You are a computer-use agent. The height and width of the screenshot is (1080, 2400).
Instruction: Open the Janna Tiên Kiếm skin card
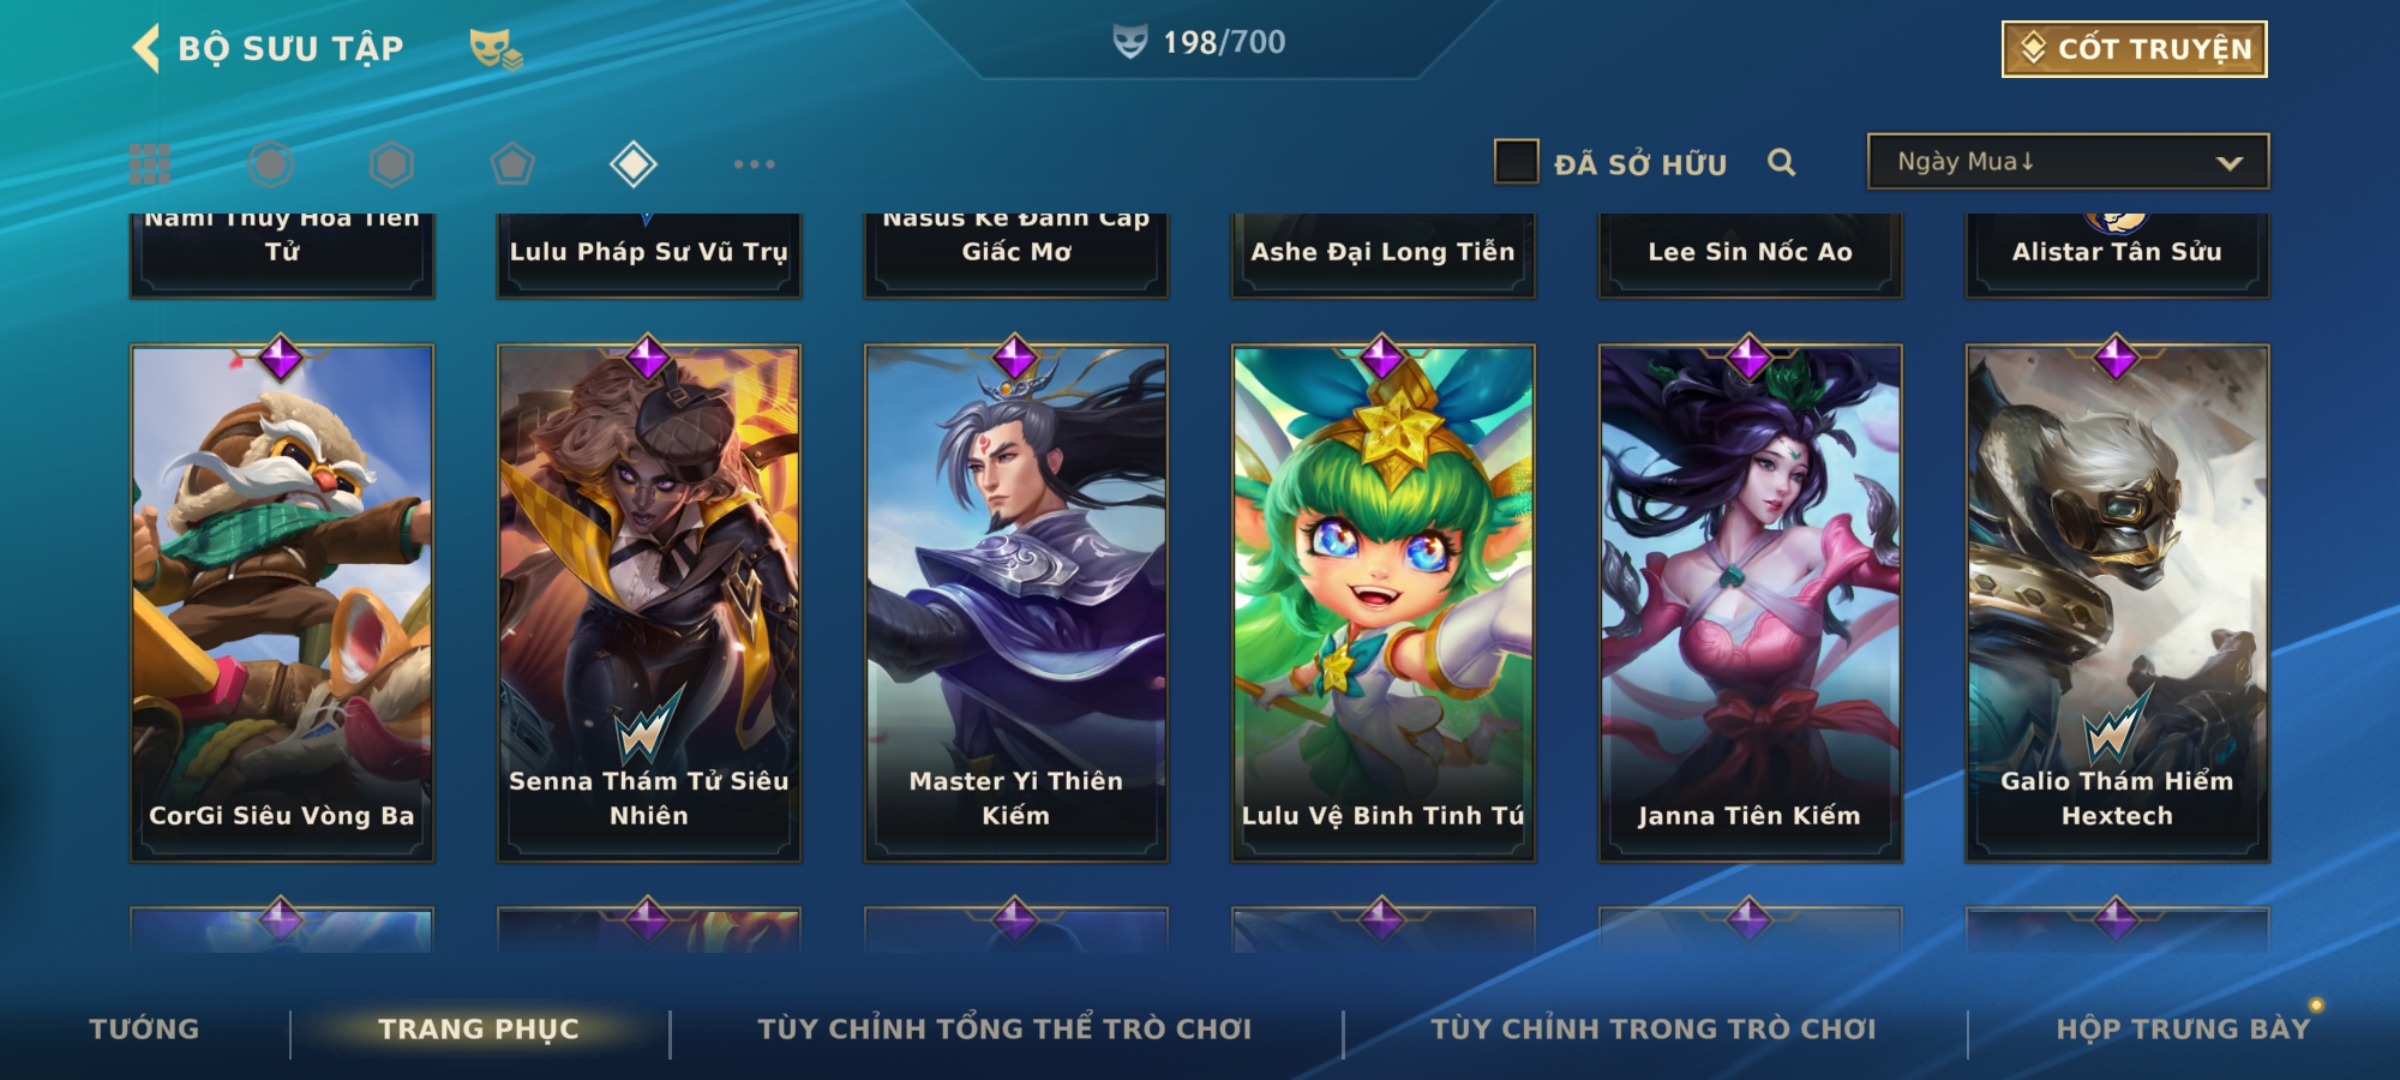(x=1750, y=603)
